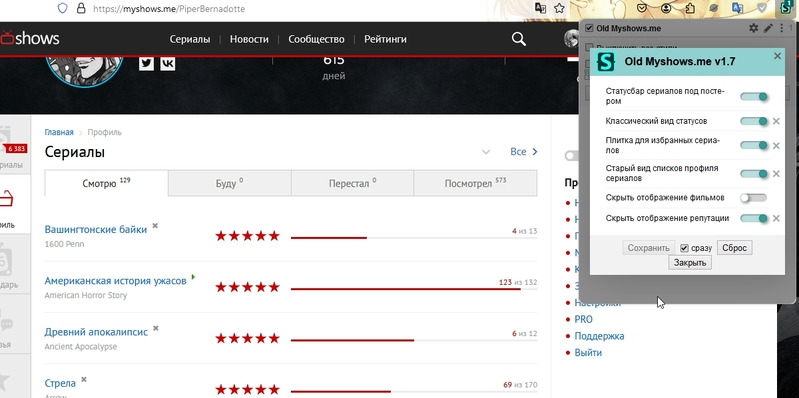The image size is (799, 398).
Task: Open Сообщество in top navigation
Action: click(x=316, y=39)
